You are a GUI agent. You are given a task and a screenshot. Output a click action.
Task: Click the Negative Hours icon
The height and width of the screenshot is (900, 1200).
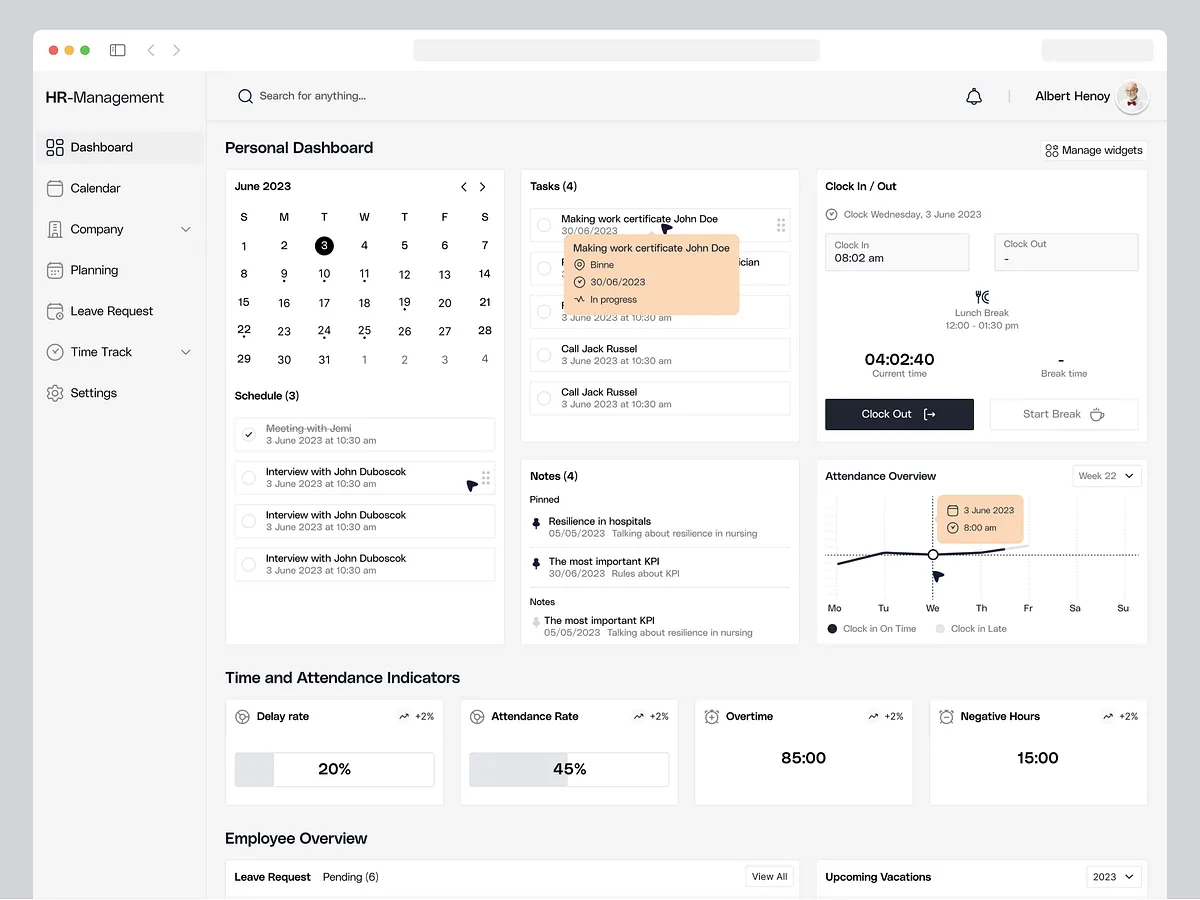[946, 717]
